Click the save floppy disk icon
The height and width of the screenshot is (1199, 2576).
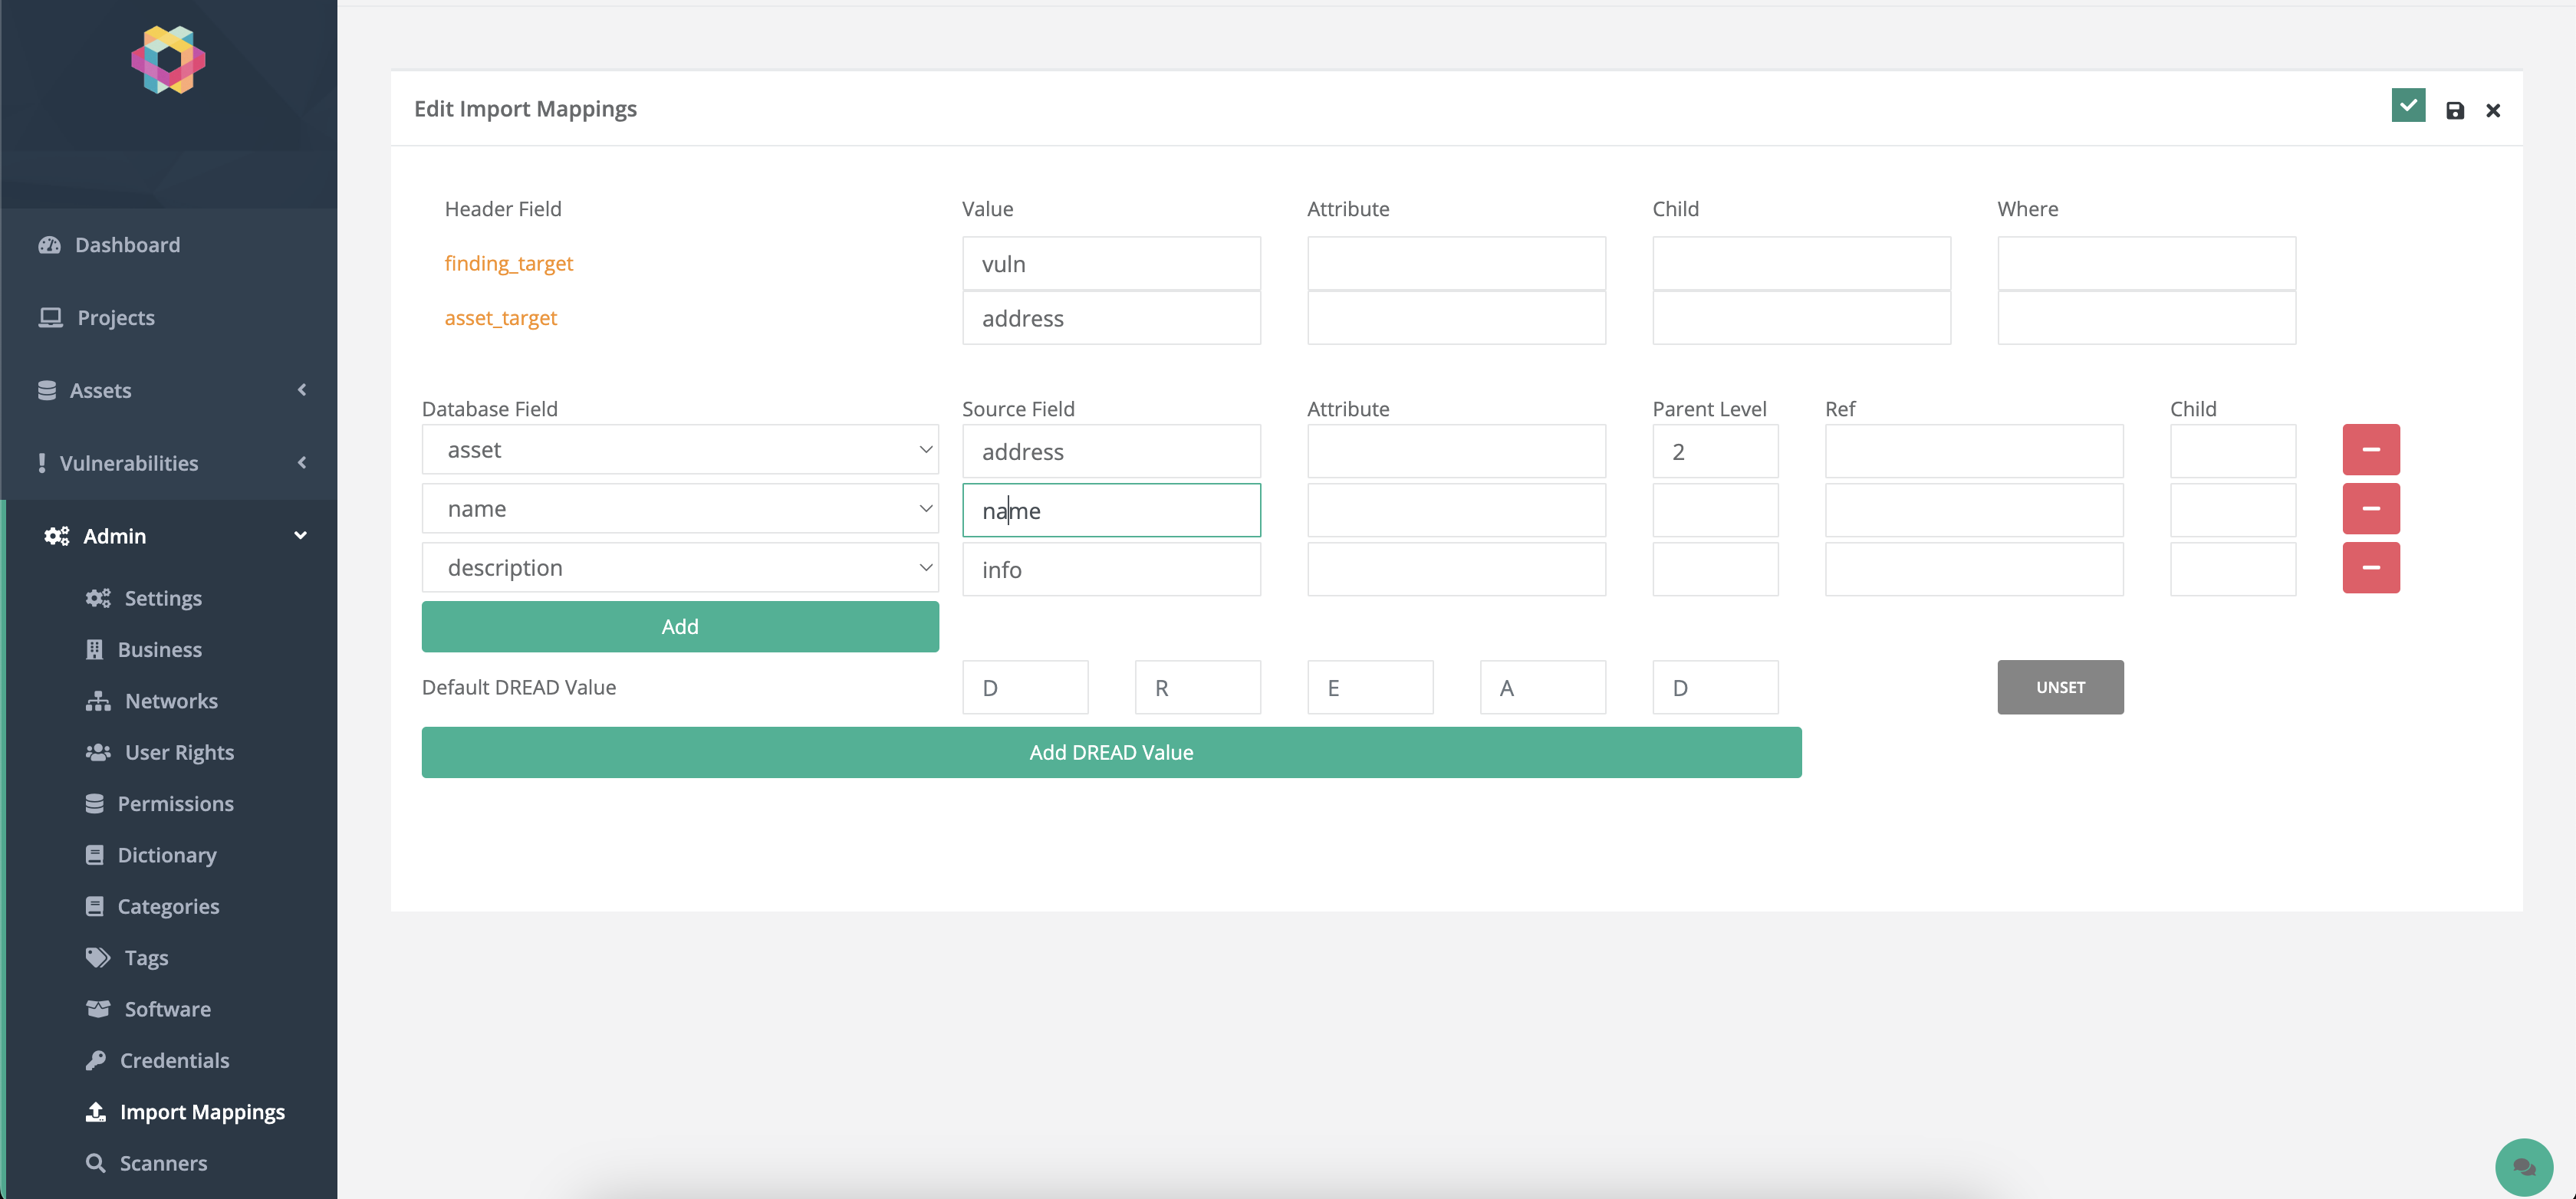tap(2455, 111)
